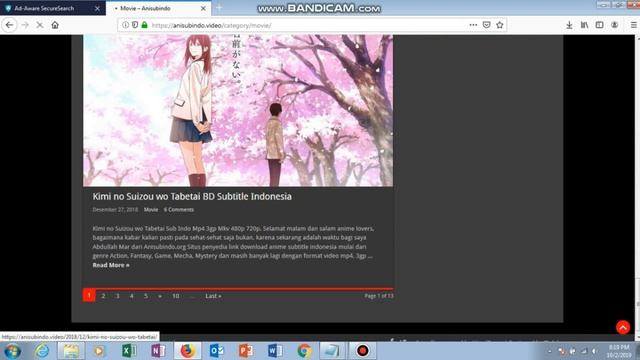Go to pagination page 4
Image resolution: width=640 pixels, height=360 pixels.
point(131,296)
